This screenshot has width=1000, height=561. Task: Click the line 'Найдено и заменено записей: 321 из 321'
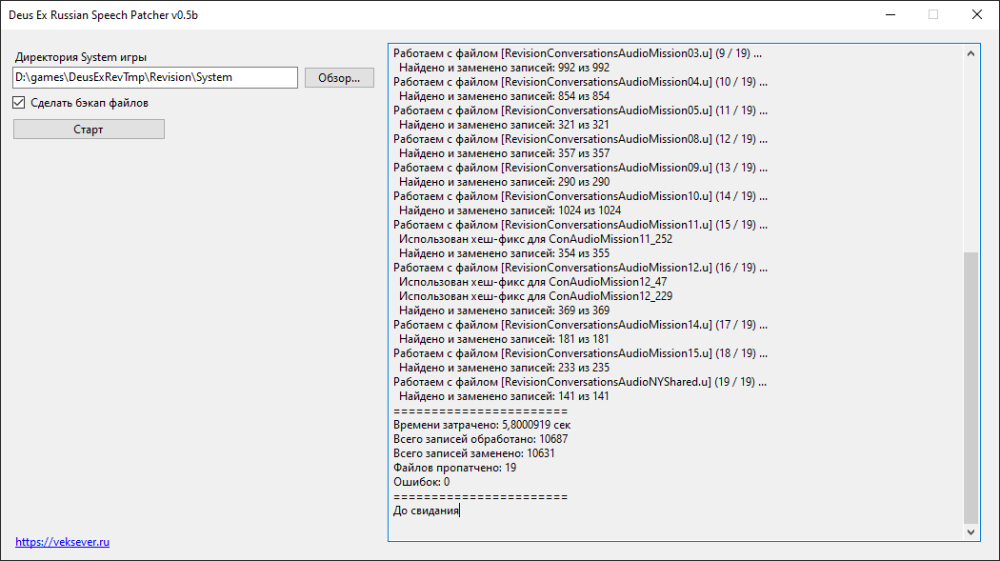coord(504,125)
